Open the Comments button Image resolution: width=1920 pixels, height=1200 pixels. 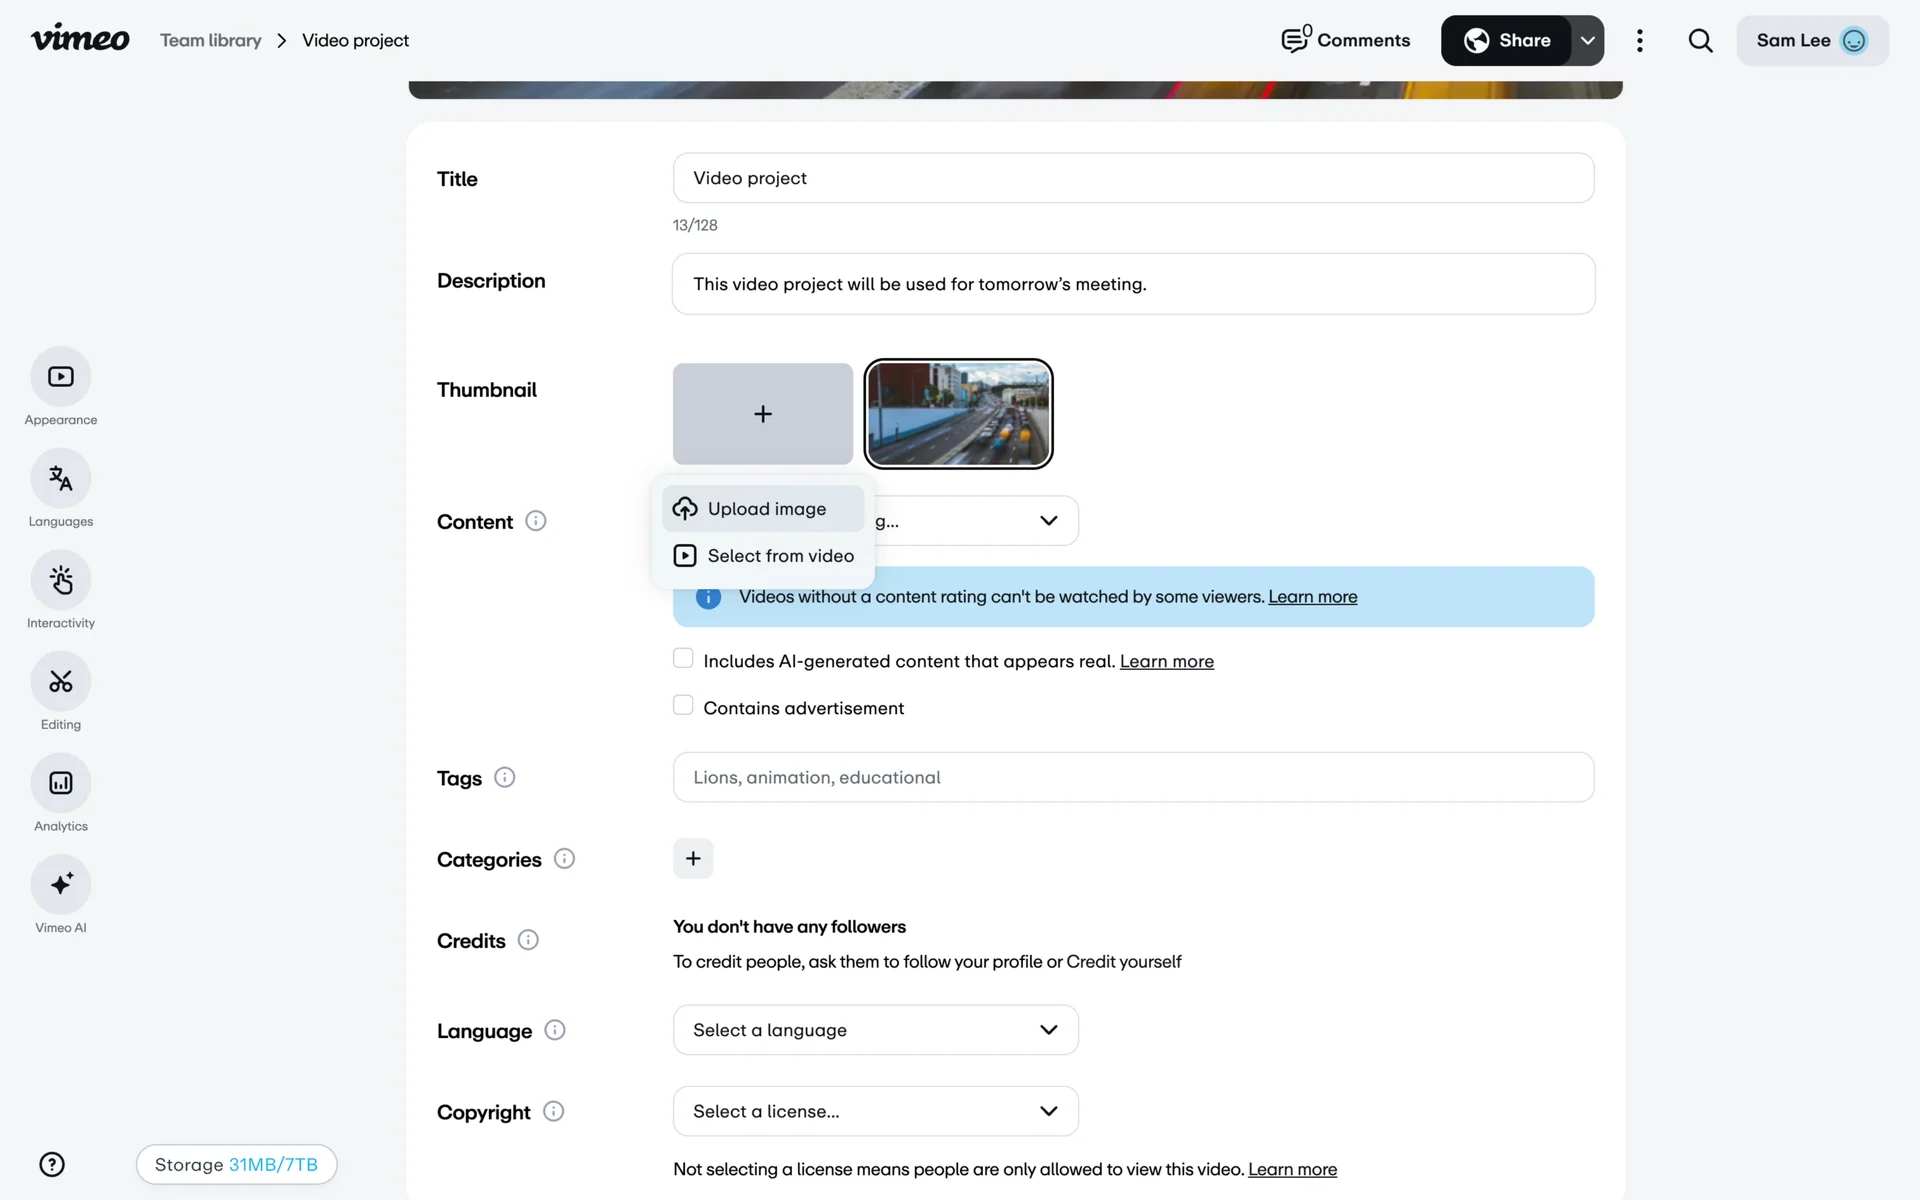click(x=1345, y=41)
